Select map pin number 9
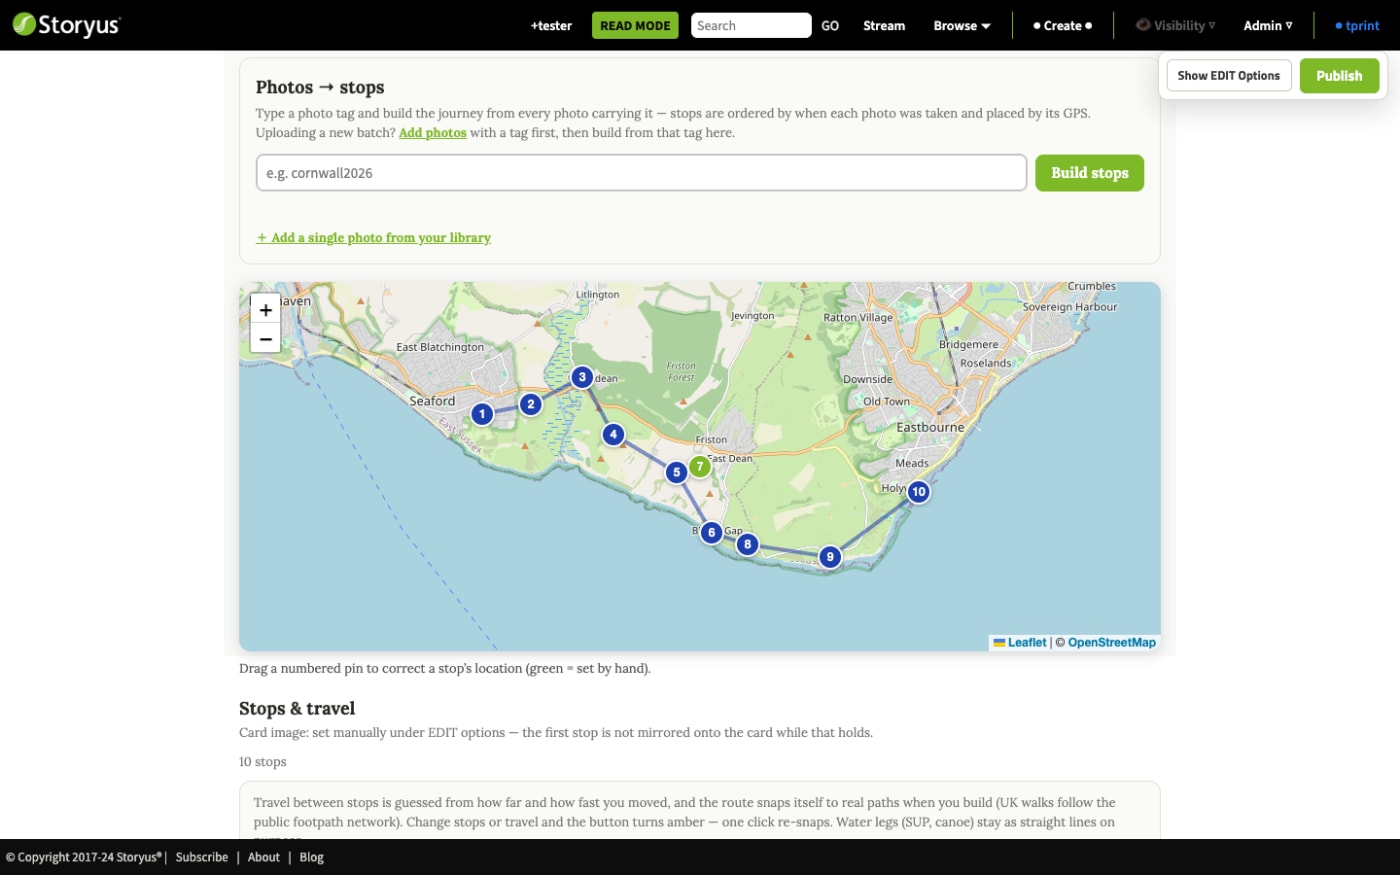Viewport: 1400px width, 875px height. pyautogui.click(x=829, y=557)
